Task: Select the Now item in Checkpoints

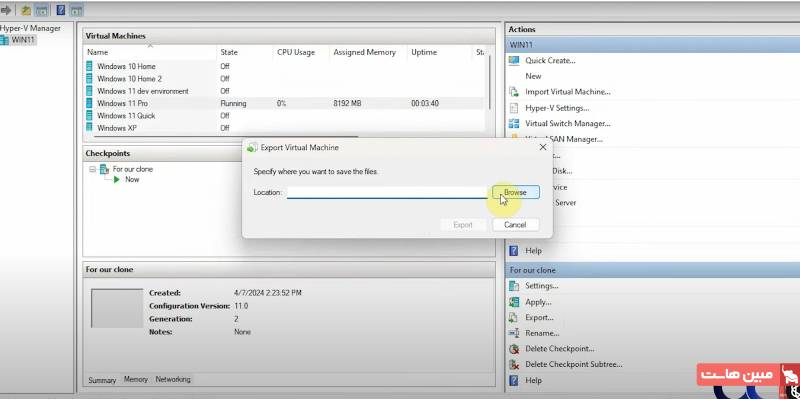Action: pyautogui.click(x=132, y=180)
